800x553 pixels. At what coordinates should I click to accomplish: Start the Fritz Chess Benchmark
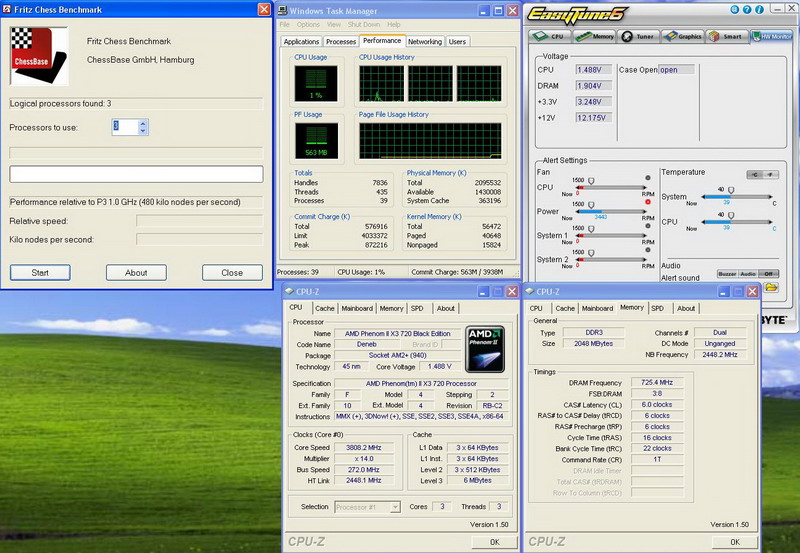point(40,272)
